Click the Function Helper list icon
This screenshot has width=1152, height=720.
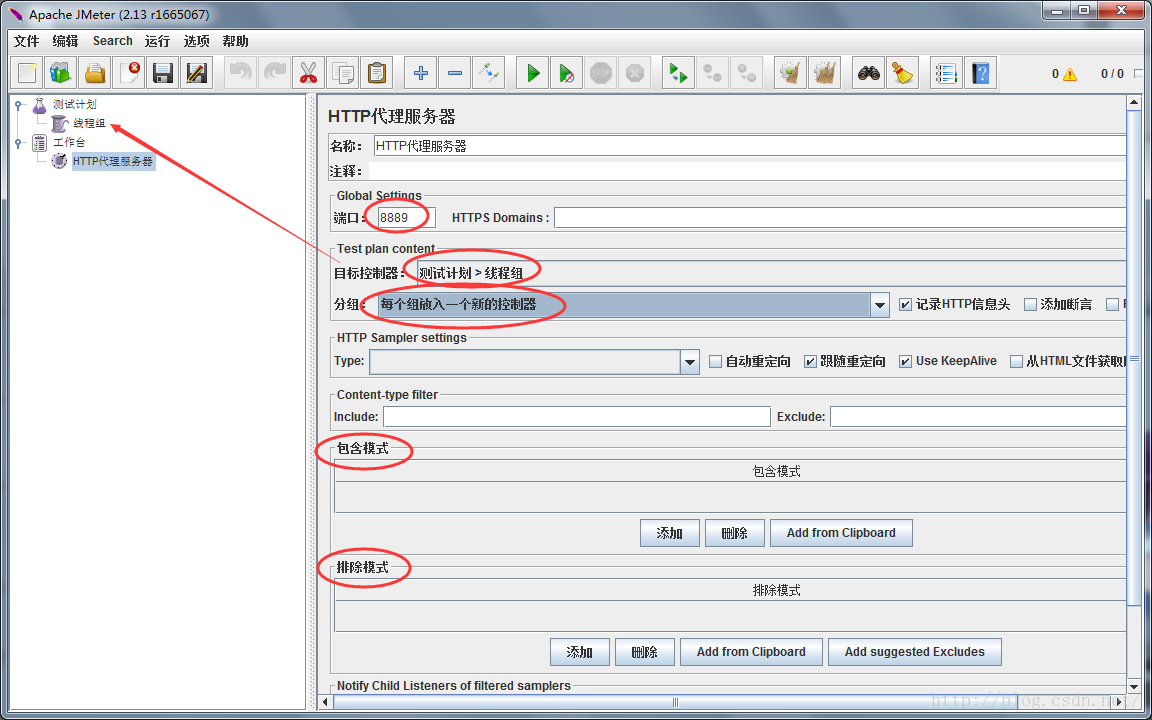[946, 73]
